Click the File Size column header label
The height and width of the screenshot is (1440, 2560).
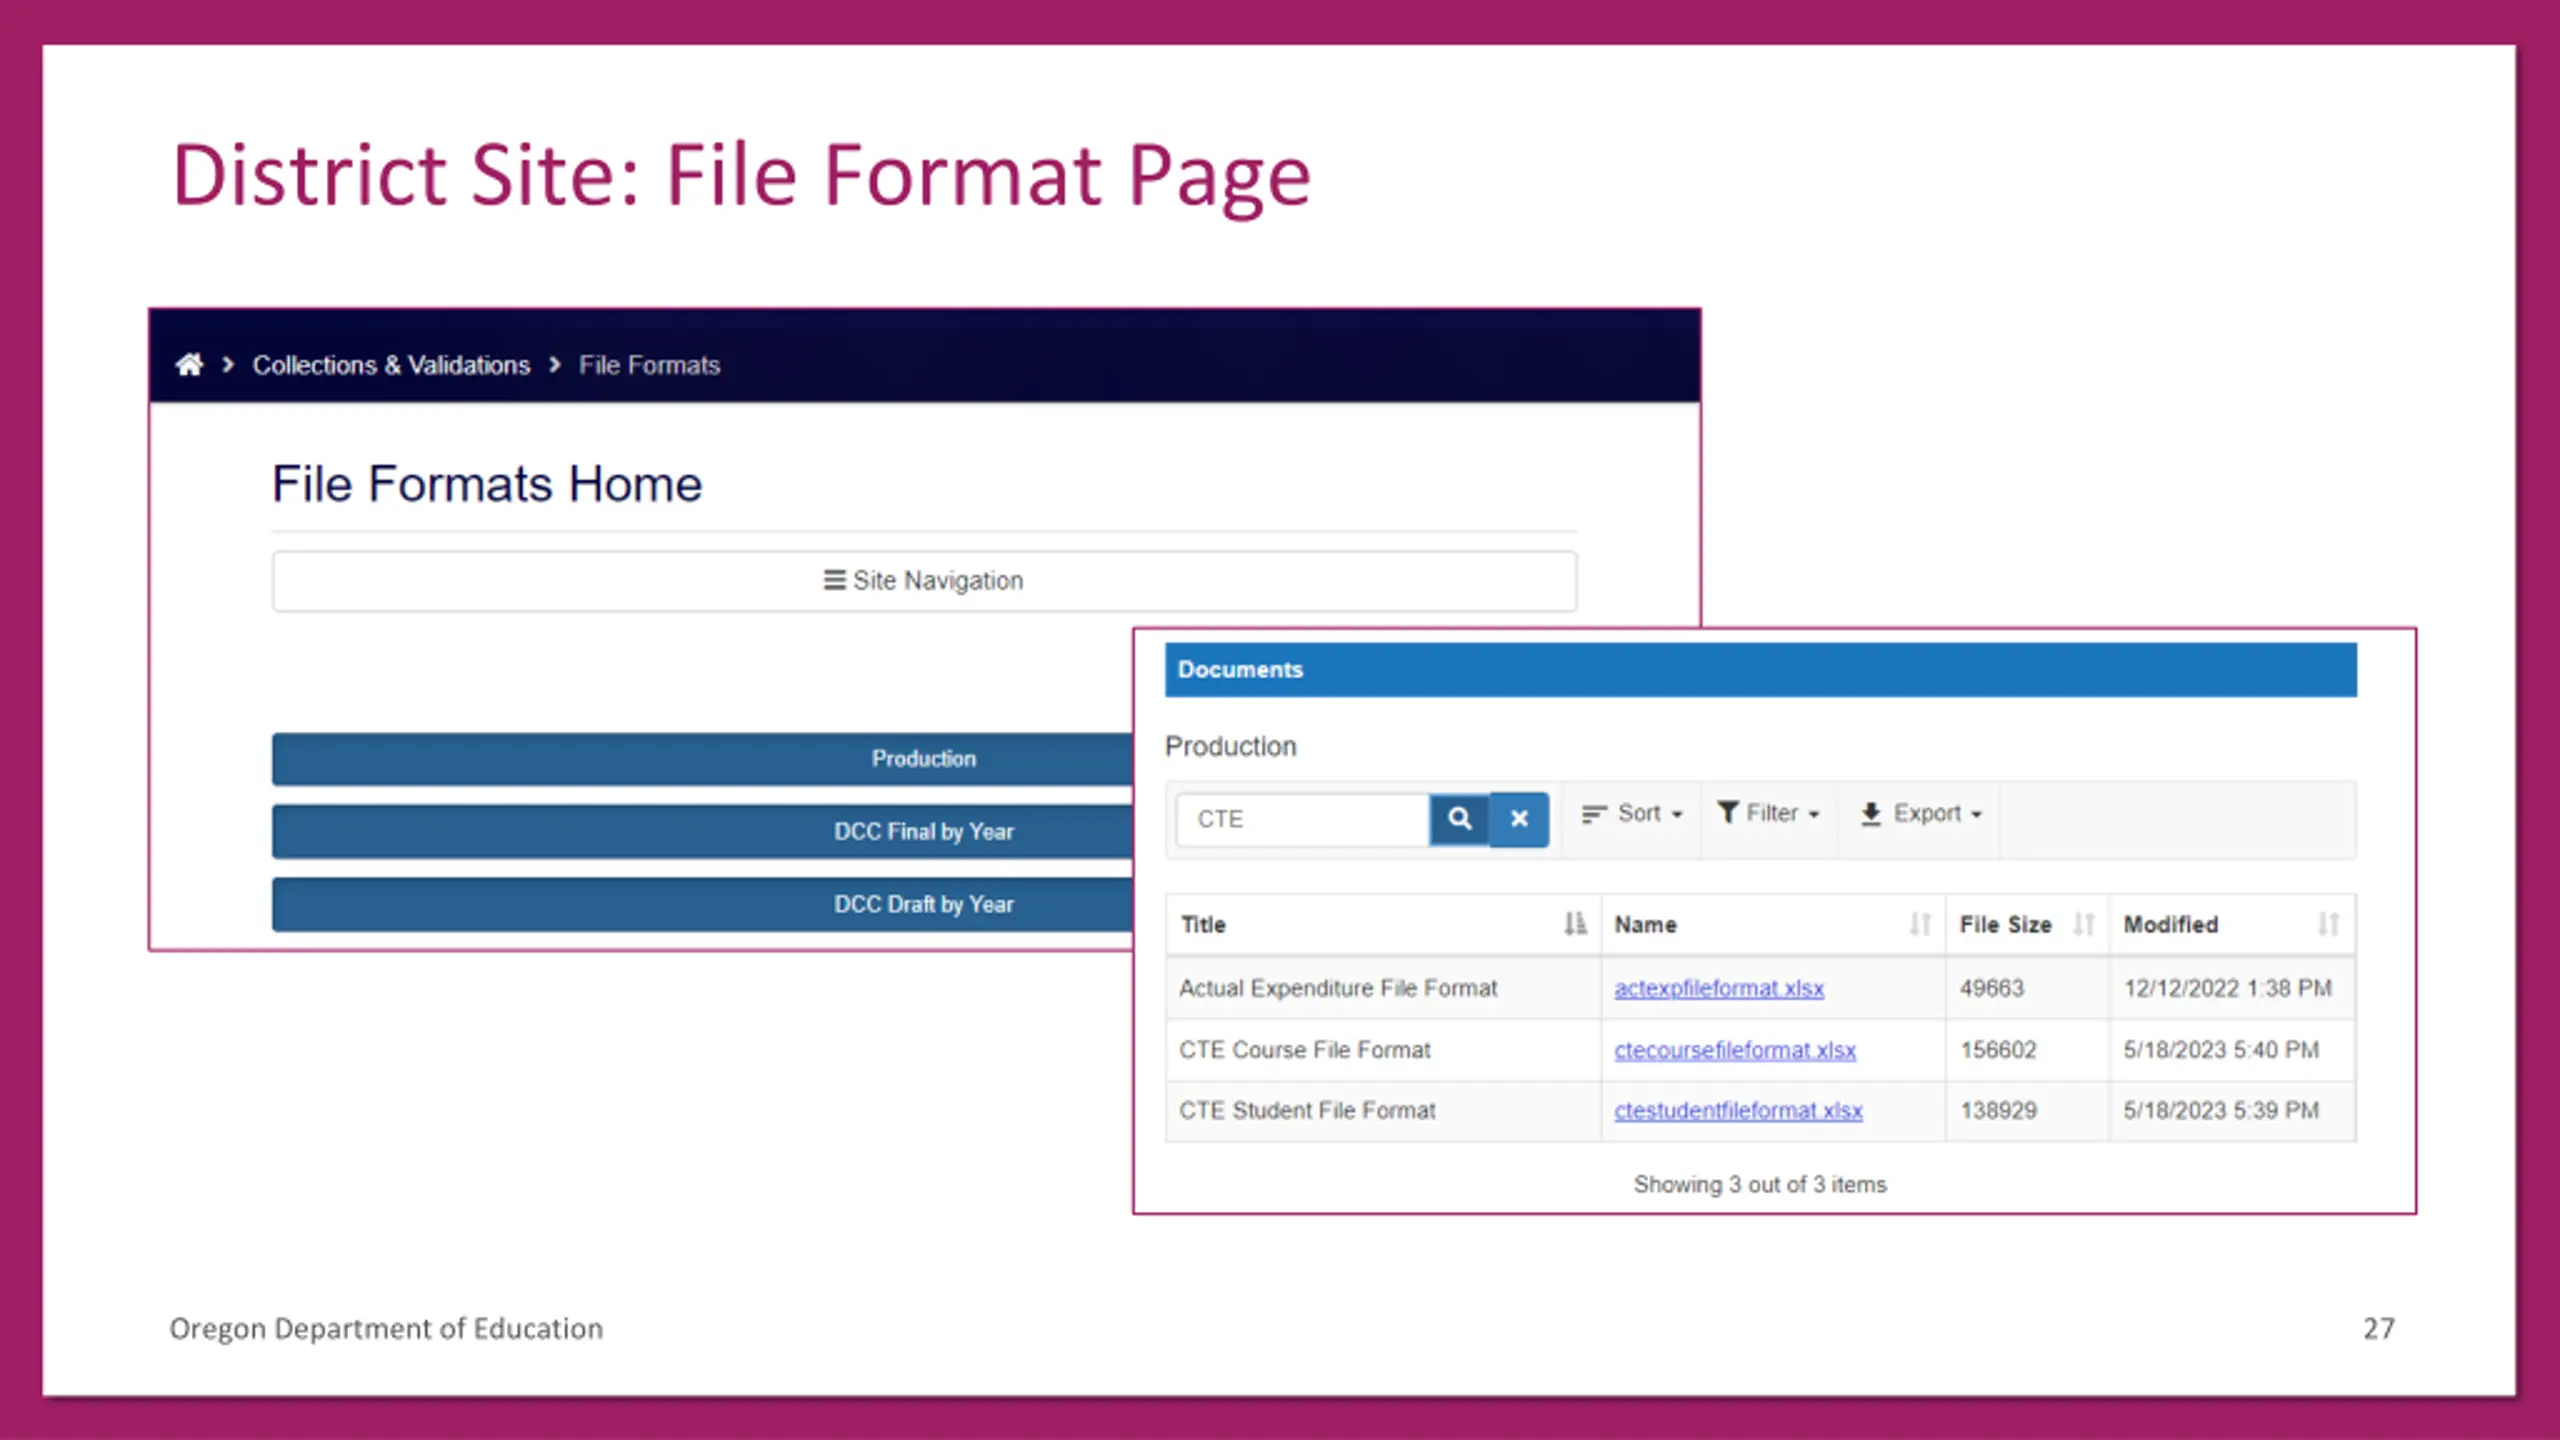[2005, 925]
